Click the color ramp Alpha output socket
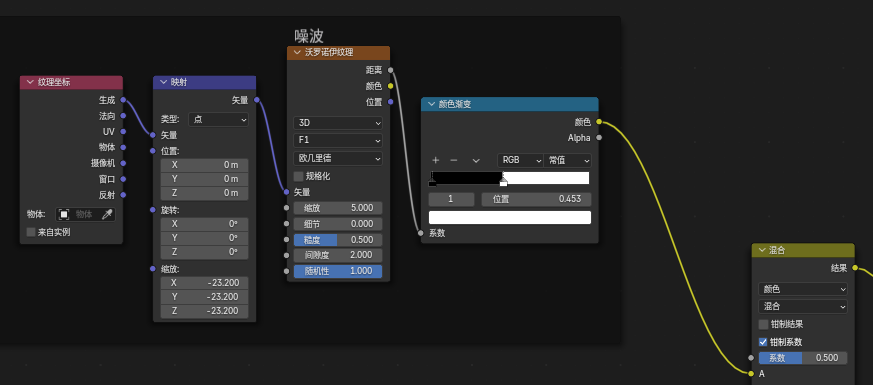873x385 pixels. [599, 137]
